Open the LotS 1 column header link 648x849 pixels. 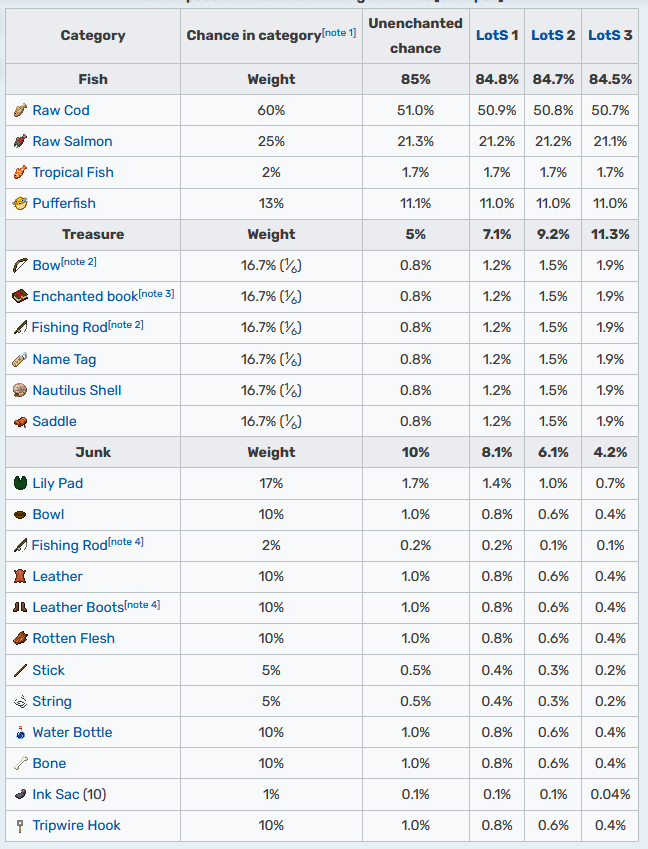pos(497,35)
